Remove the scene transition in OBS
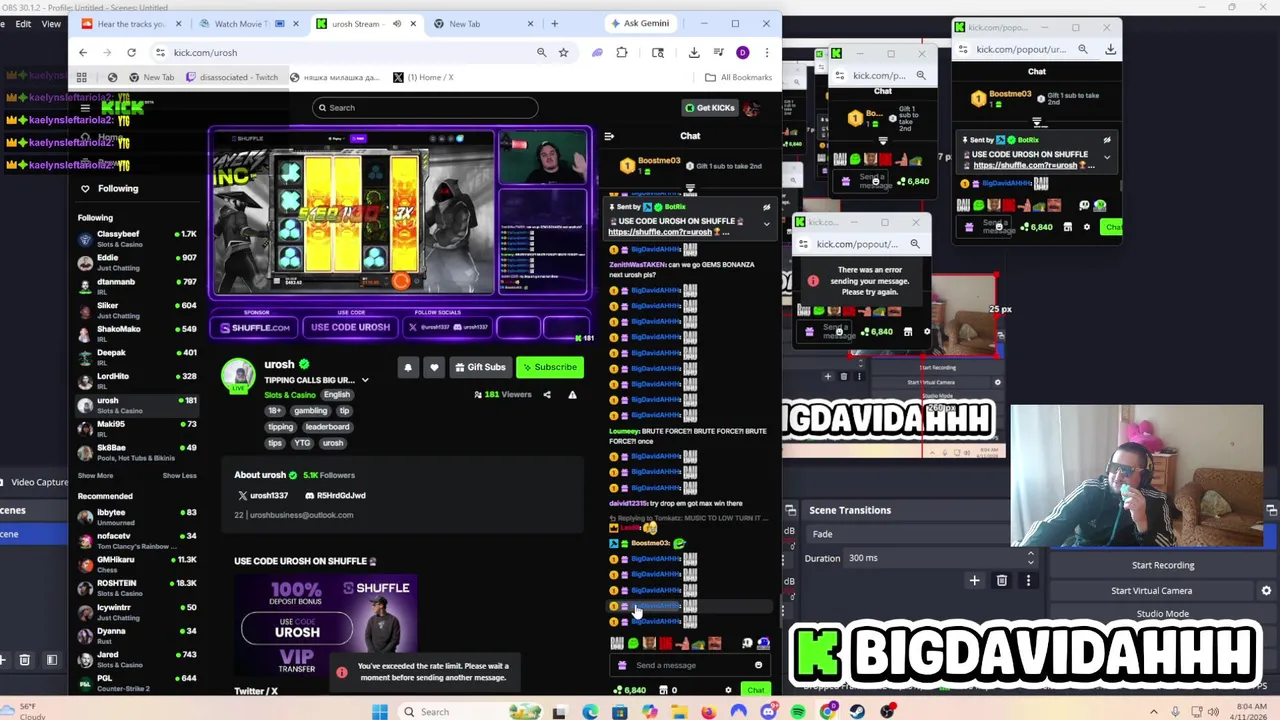This screenshot has height=720, width=1280. click(1002, 580)
